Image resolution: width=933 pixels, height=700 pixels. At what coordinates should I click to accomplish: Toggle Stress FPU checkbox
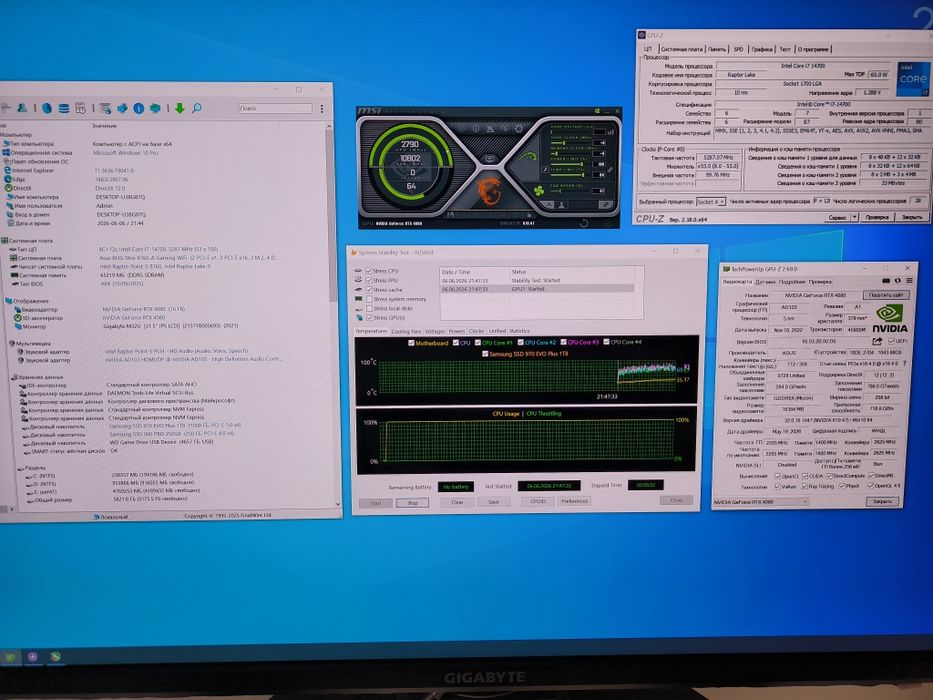369,280
